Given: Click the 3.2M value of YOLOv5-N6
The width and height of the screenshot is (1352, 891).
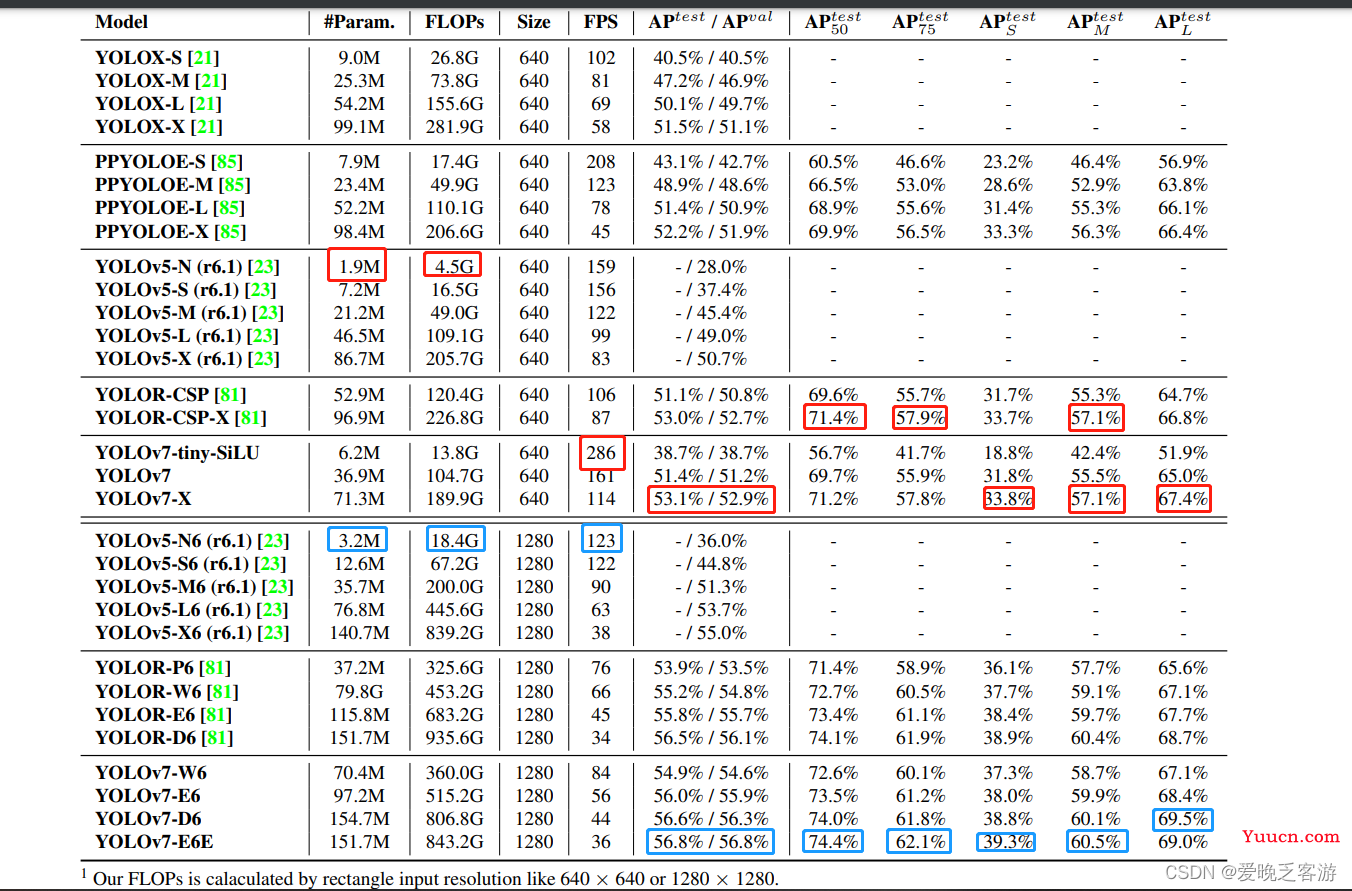Looking at the screenshot, I should [358, 541].
